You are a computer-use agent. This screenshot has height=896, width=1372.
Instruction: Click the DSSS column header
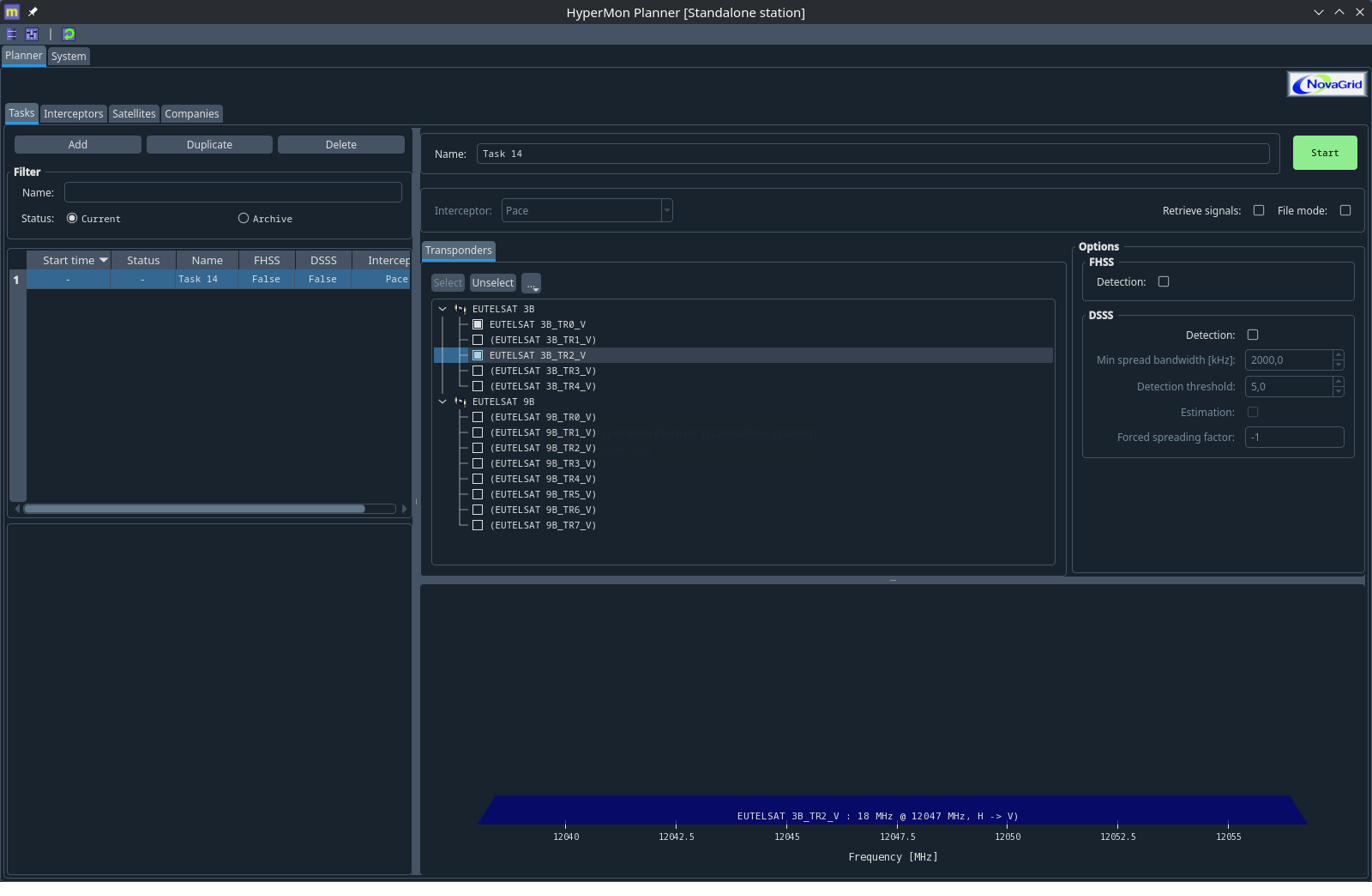coord(323,260)
